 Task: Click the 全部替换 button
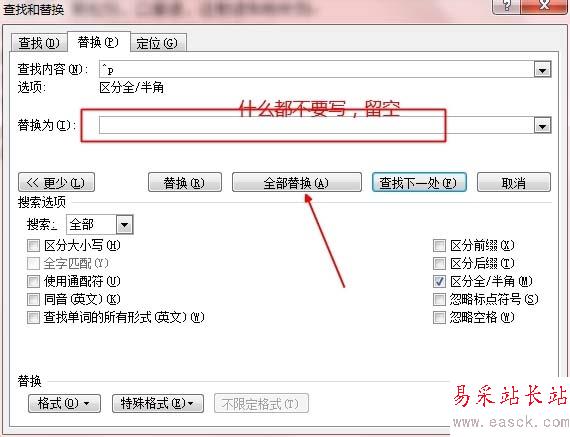tap(297, 183)
